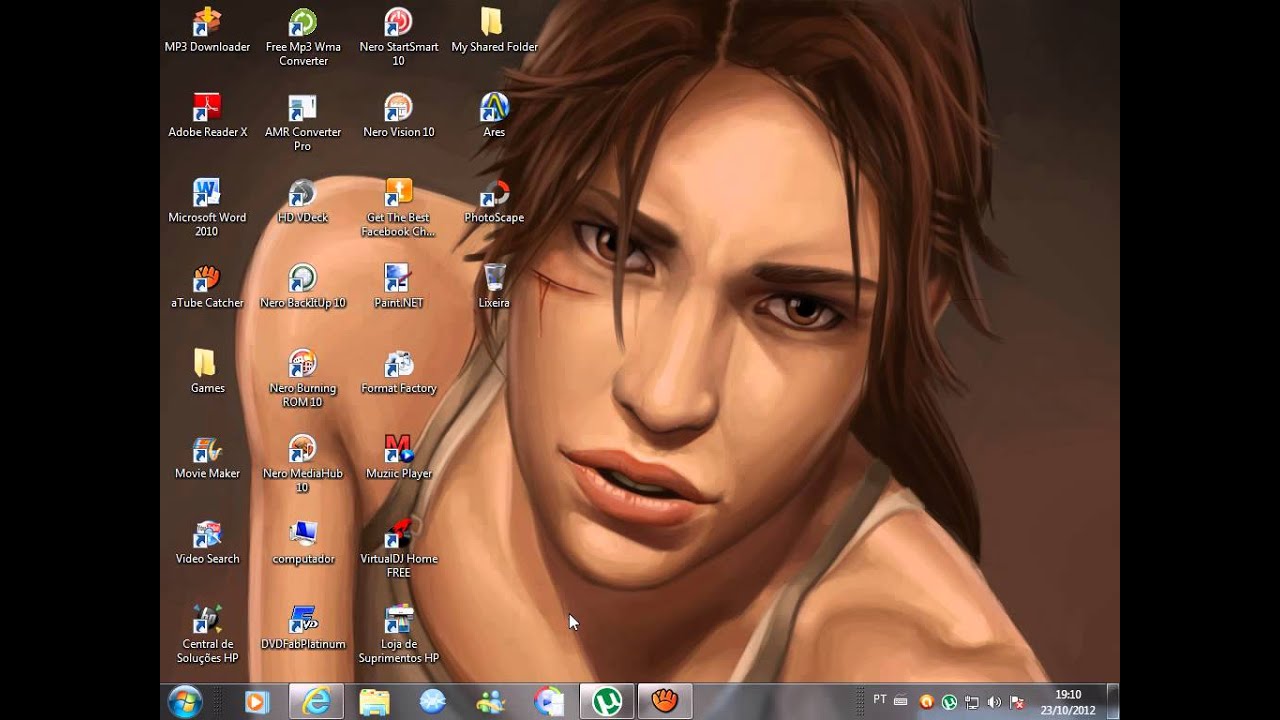Click the PT language indicator
The image size is (1280, 720).
click(x=880, y=700)
